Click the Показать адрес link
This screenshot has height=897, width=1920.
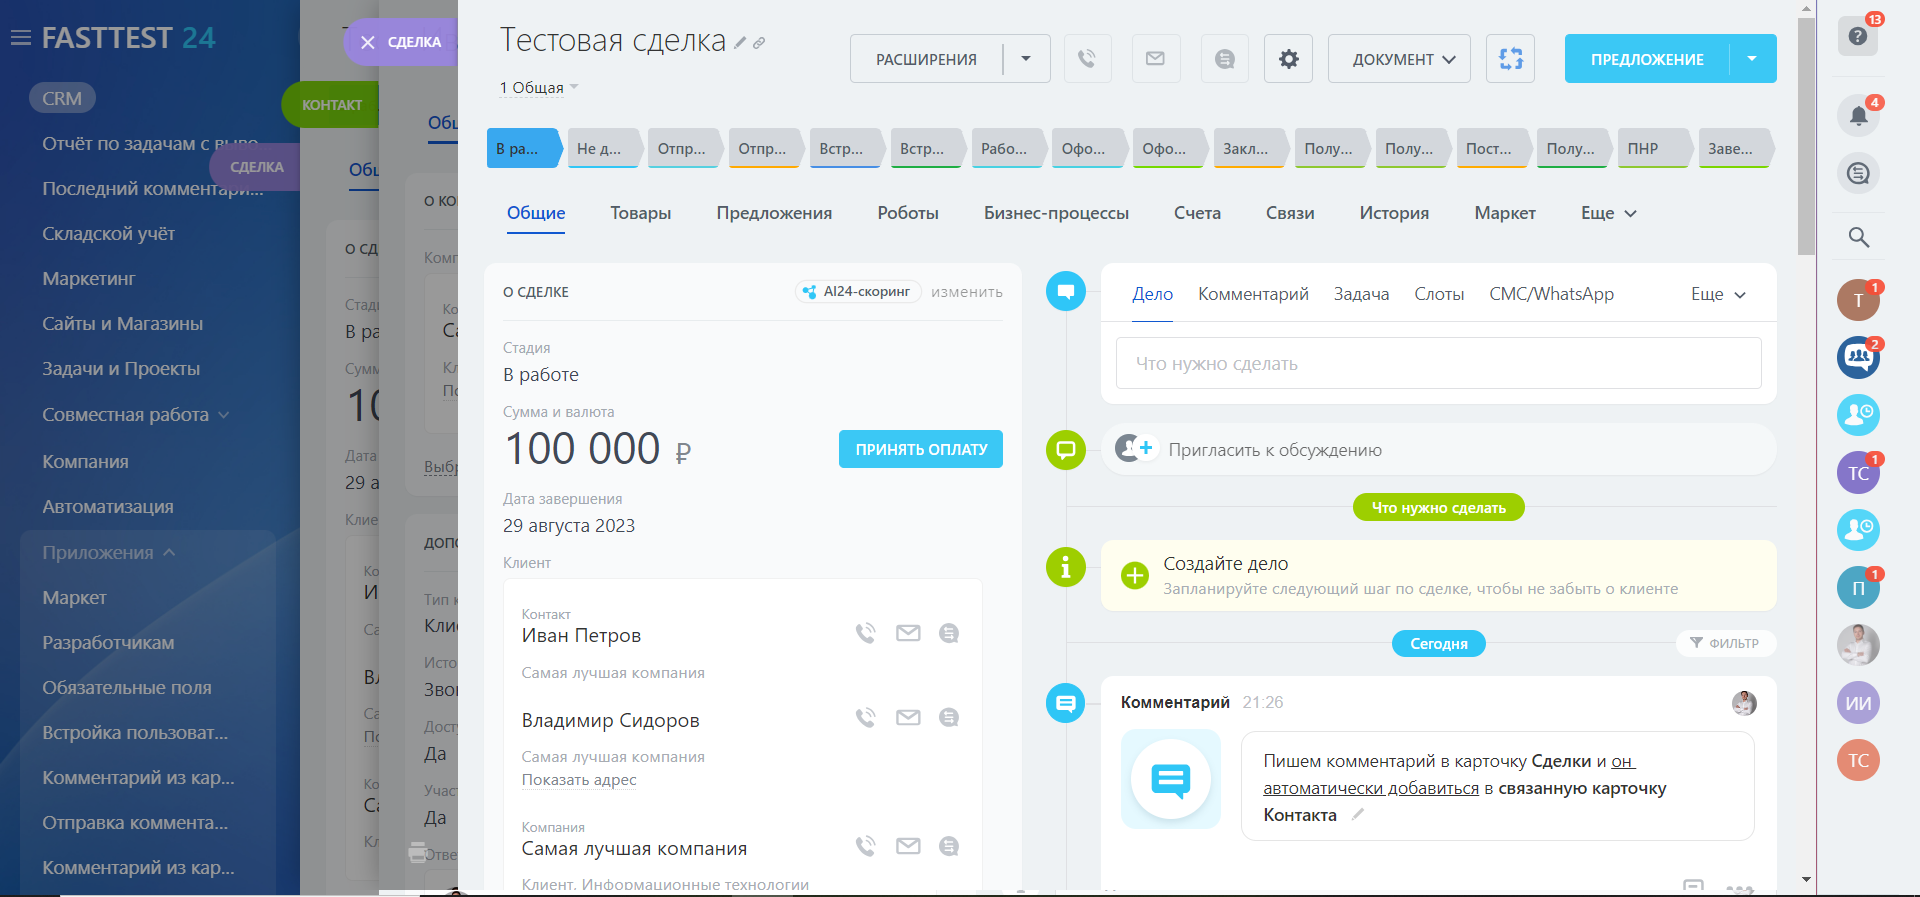579,780
